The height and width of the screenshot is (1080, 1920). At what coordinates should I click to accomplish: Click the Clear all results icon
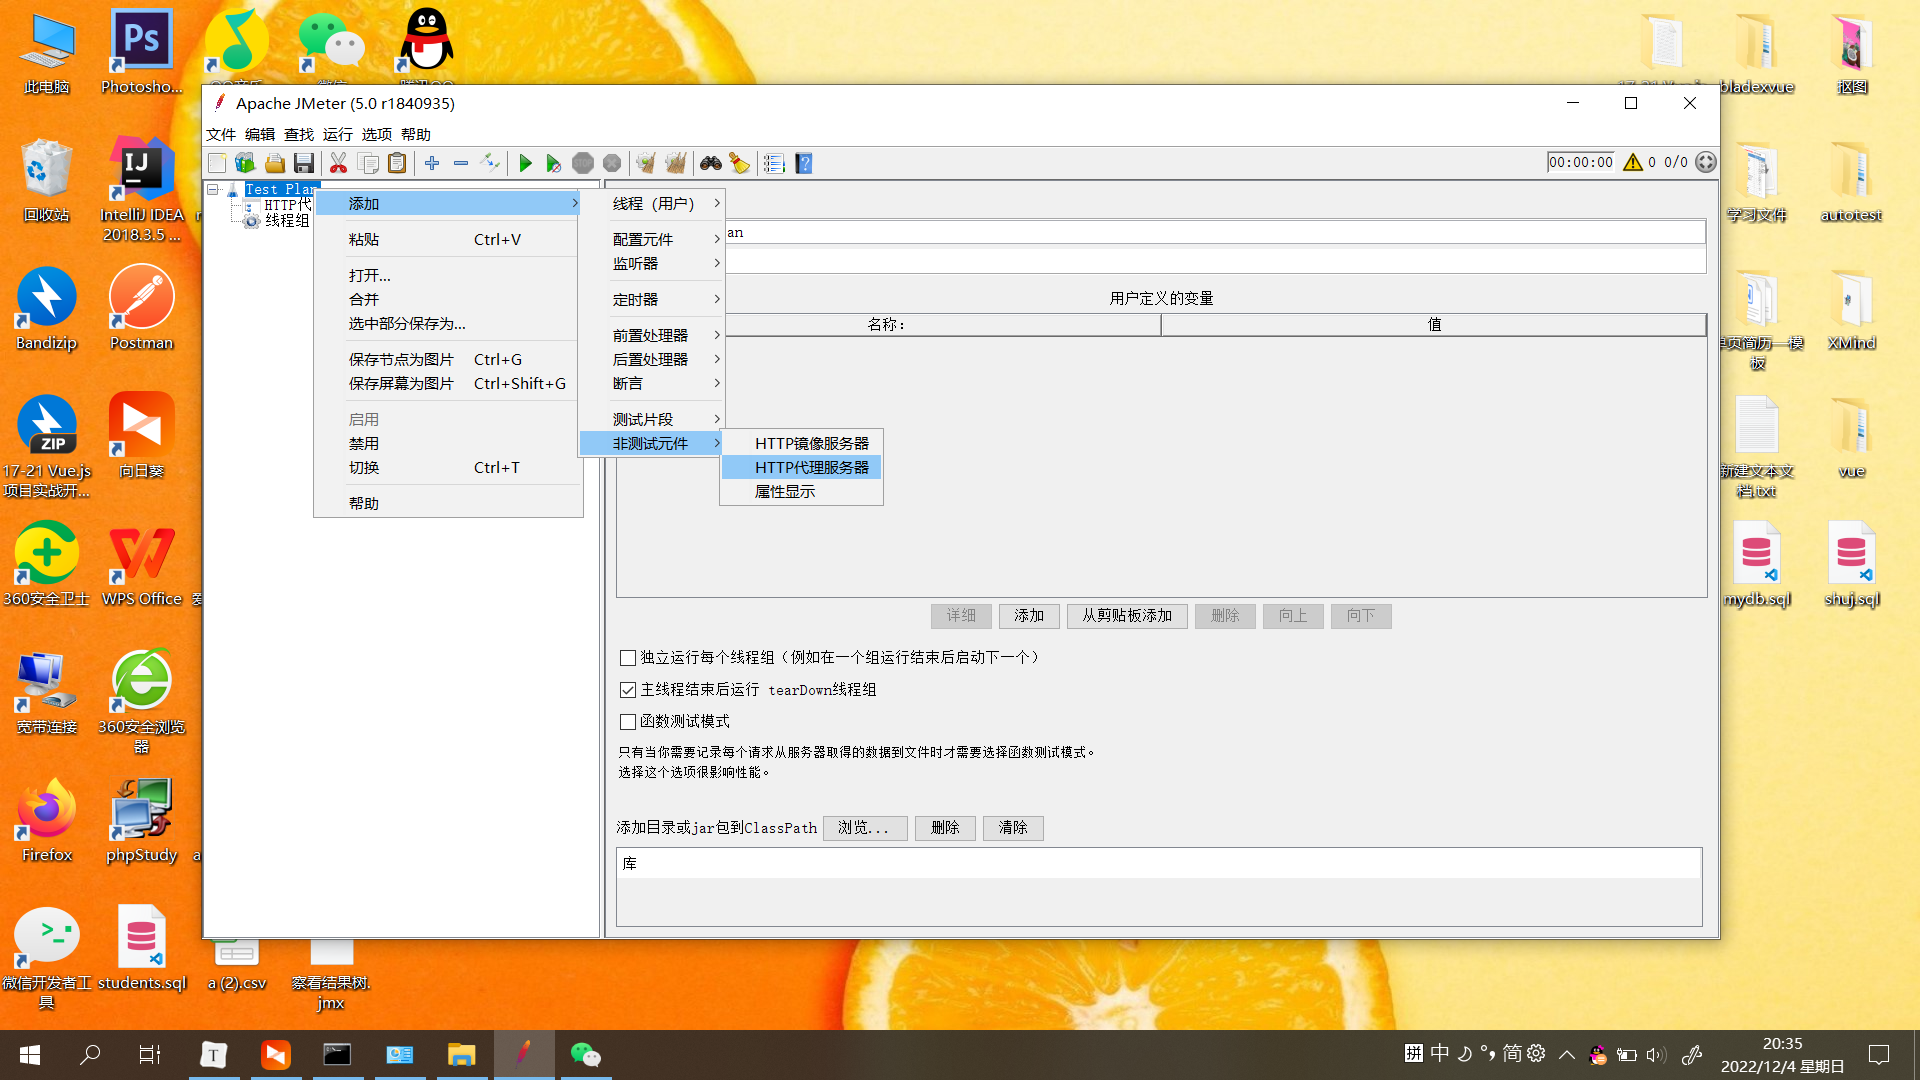[x=676, y=163]
